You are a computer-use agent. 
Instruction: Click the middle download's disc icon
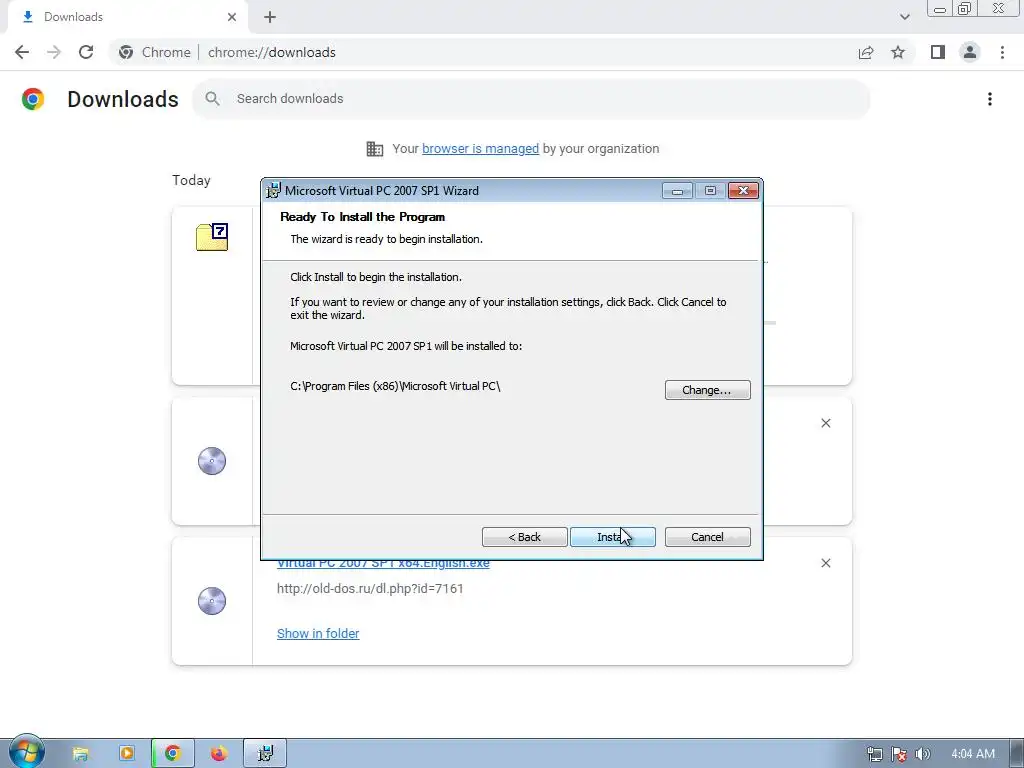(212, 461)
